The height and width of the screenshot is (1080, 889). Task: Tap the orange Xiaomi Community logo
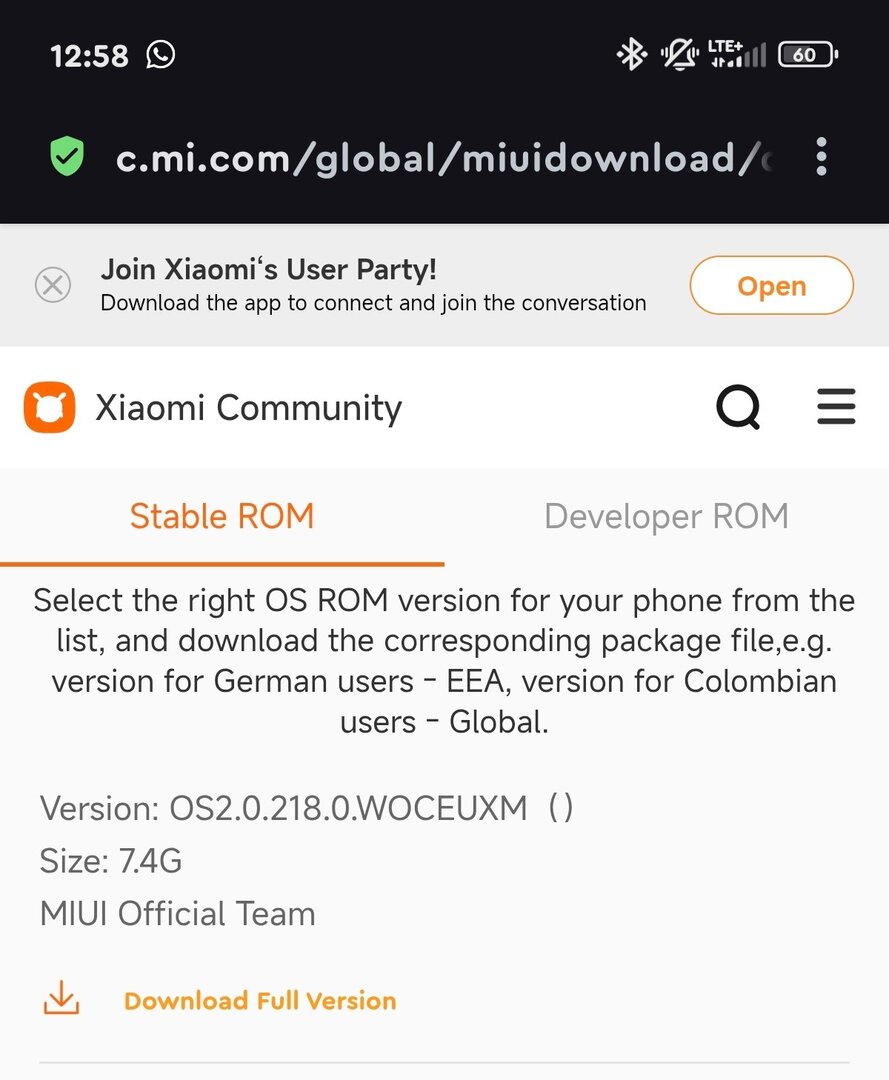50,408
